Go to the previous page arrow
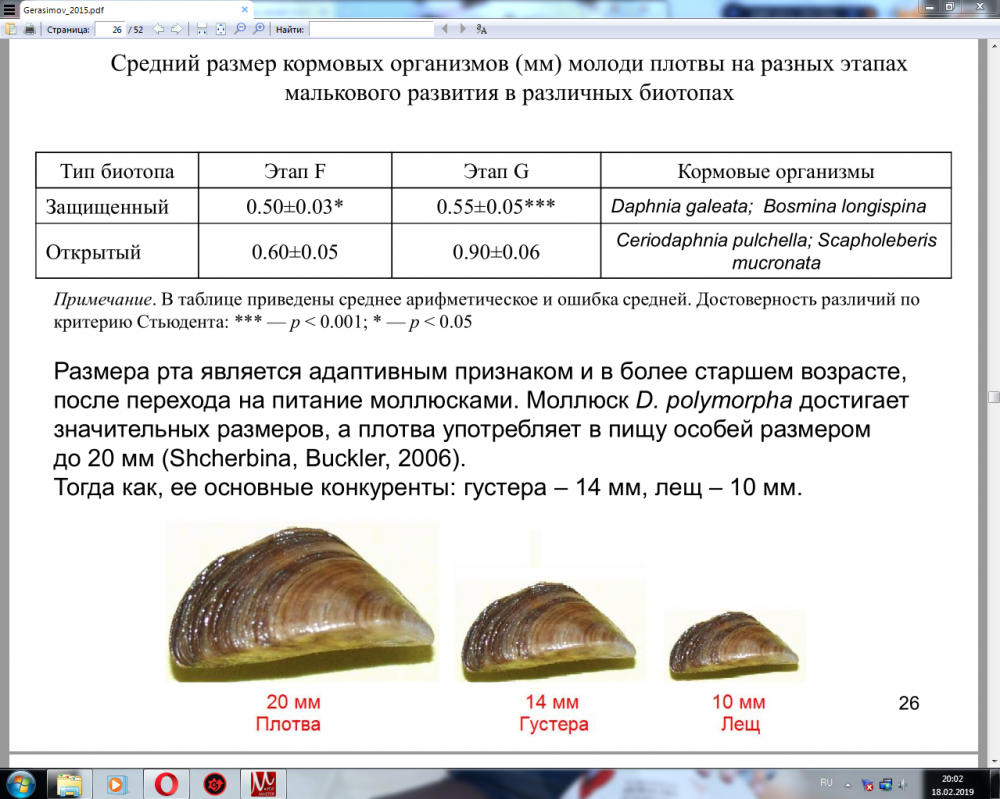1000x799 pixels. tap(159, 29)
